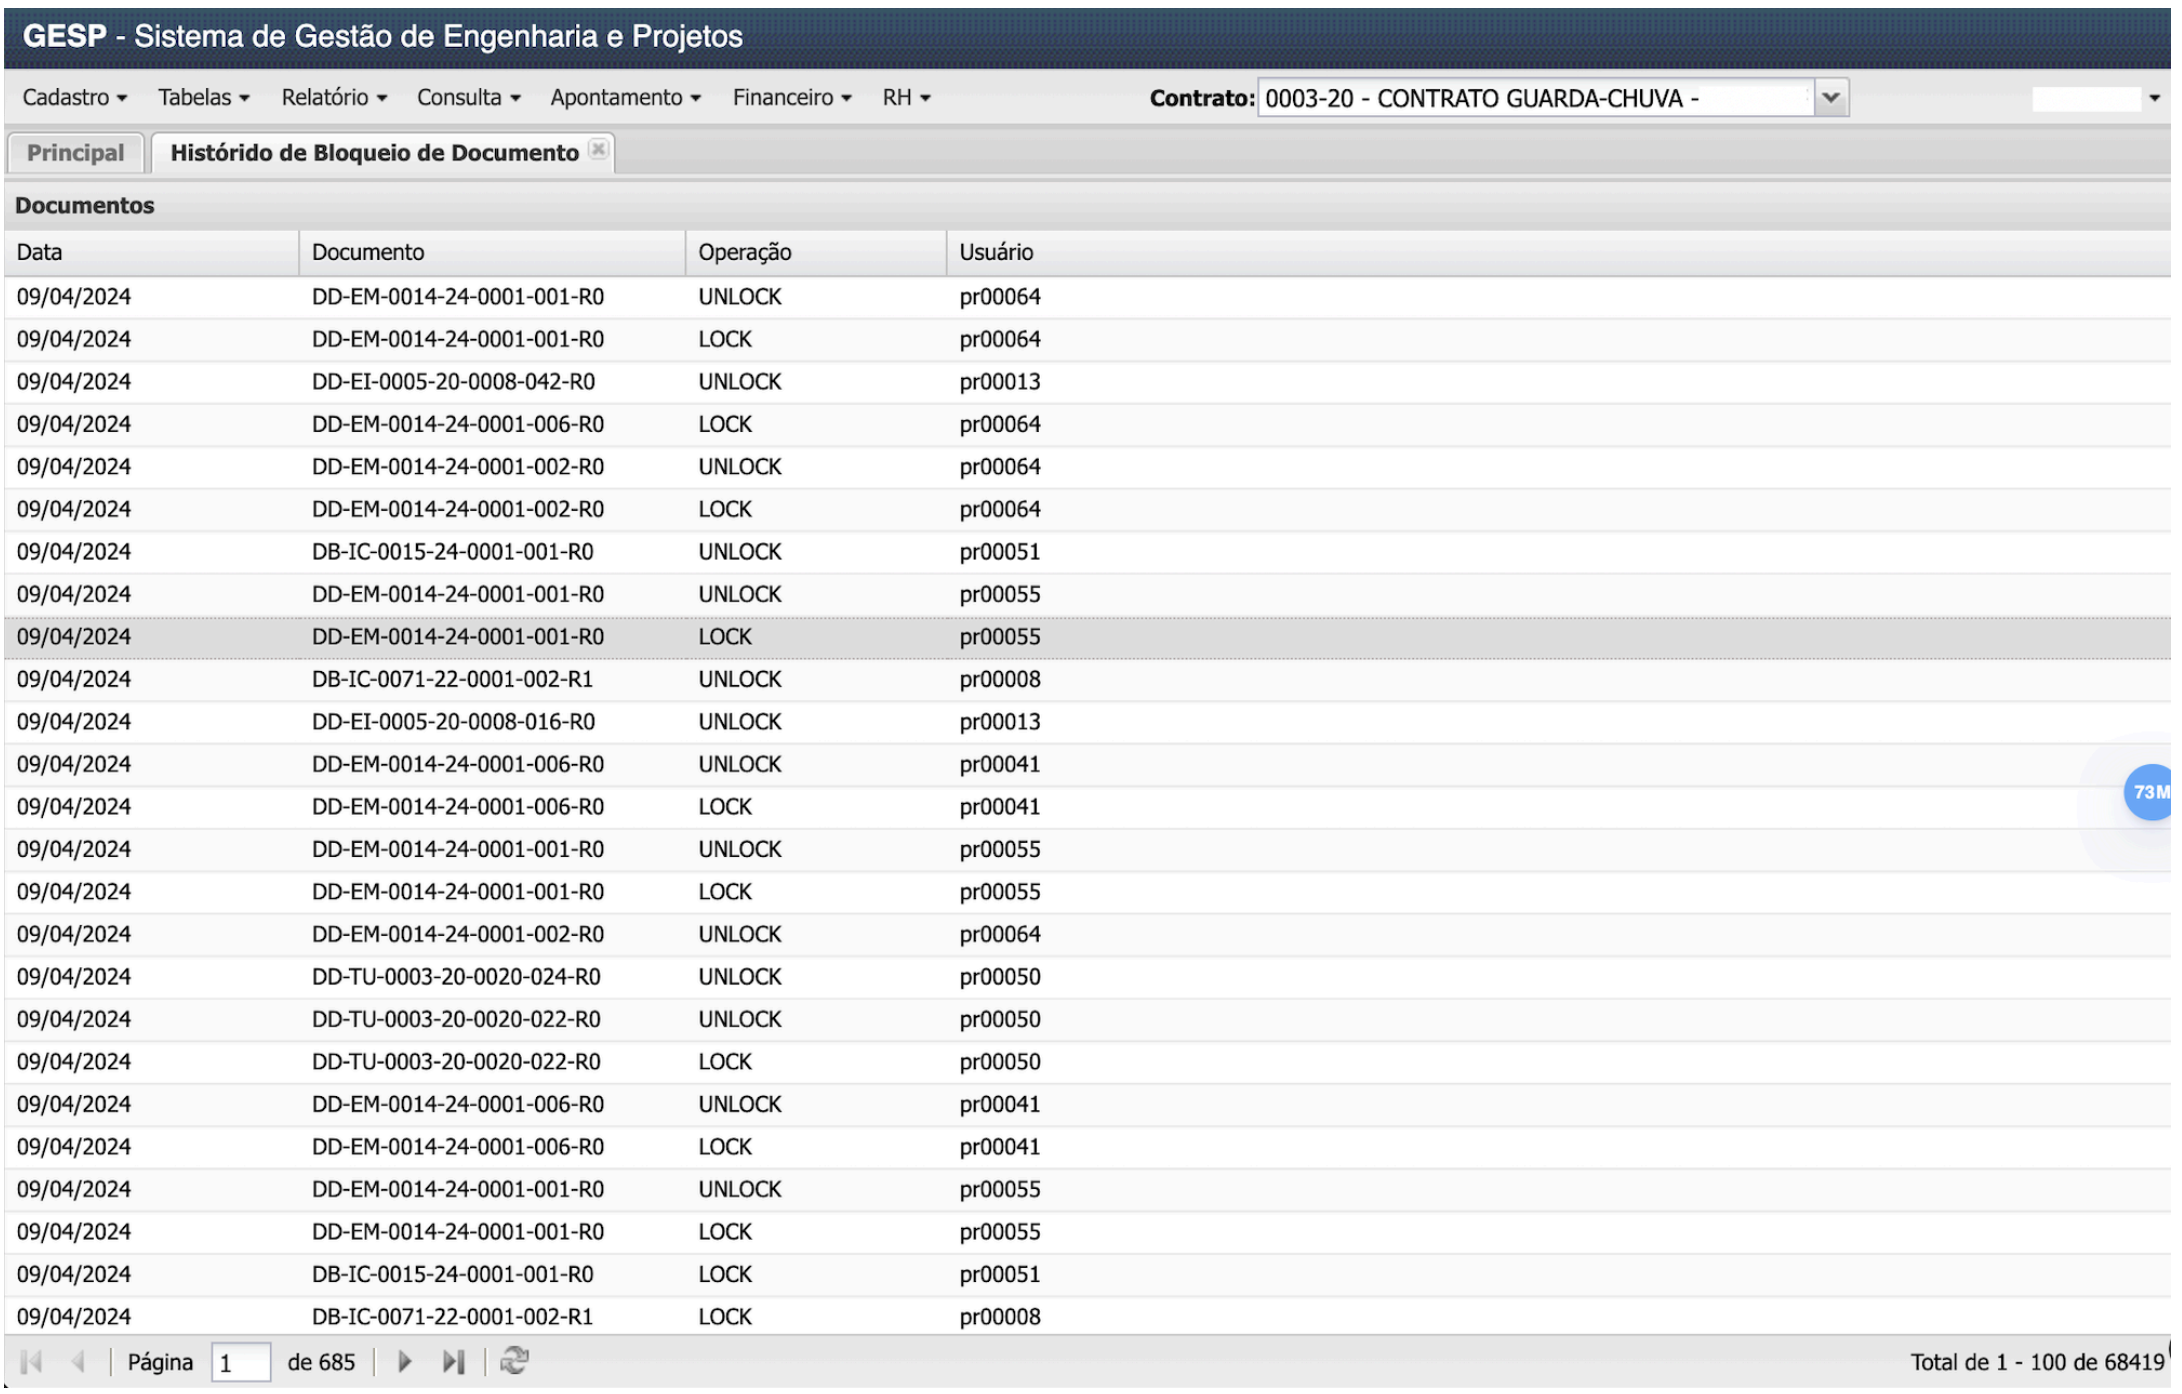
Task: Jump to last page icon
Action: click(x=453, y=1362)
